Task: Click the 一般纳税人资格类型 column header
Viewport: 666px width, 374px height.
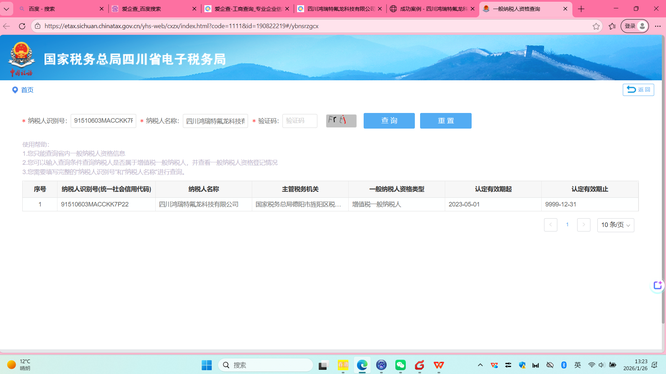Action: [397, 189]
